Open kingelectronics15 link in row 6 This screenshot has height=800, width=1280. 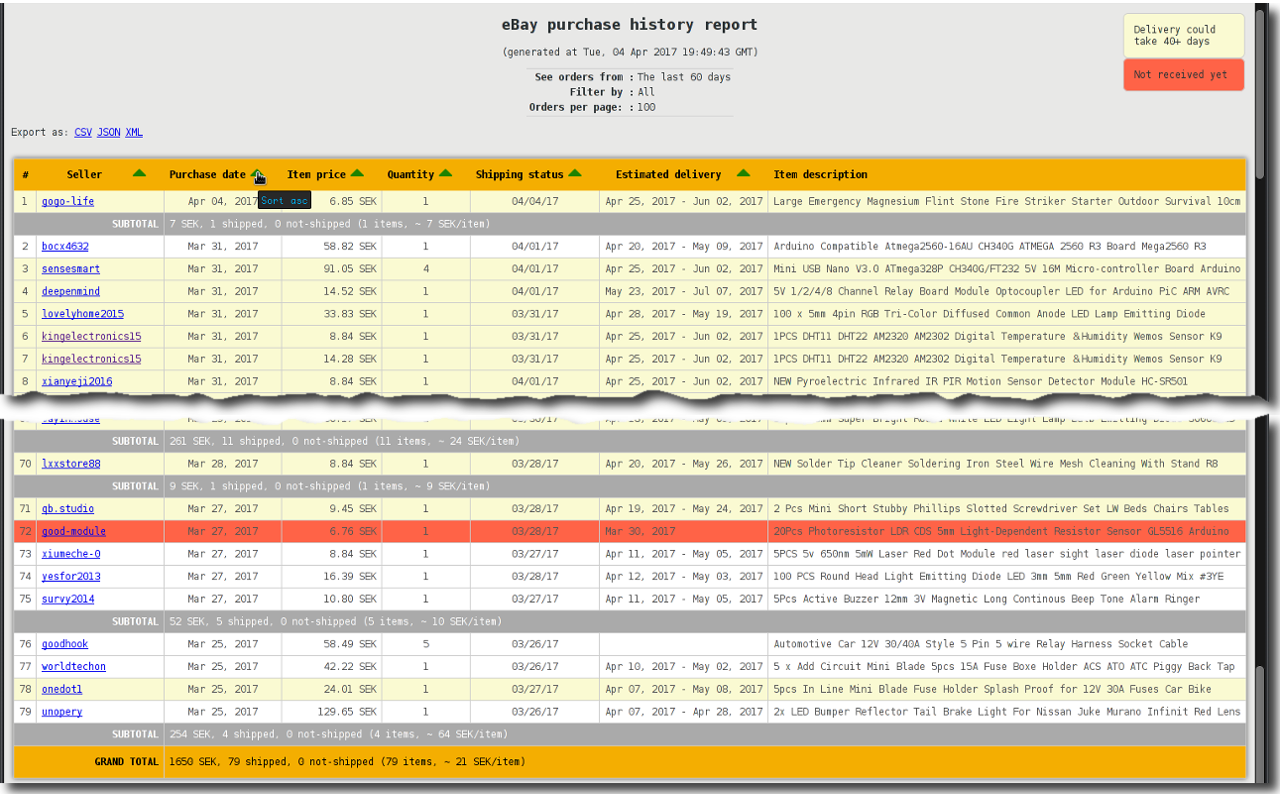coord(91,336)
